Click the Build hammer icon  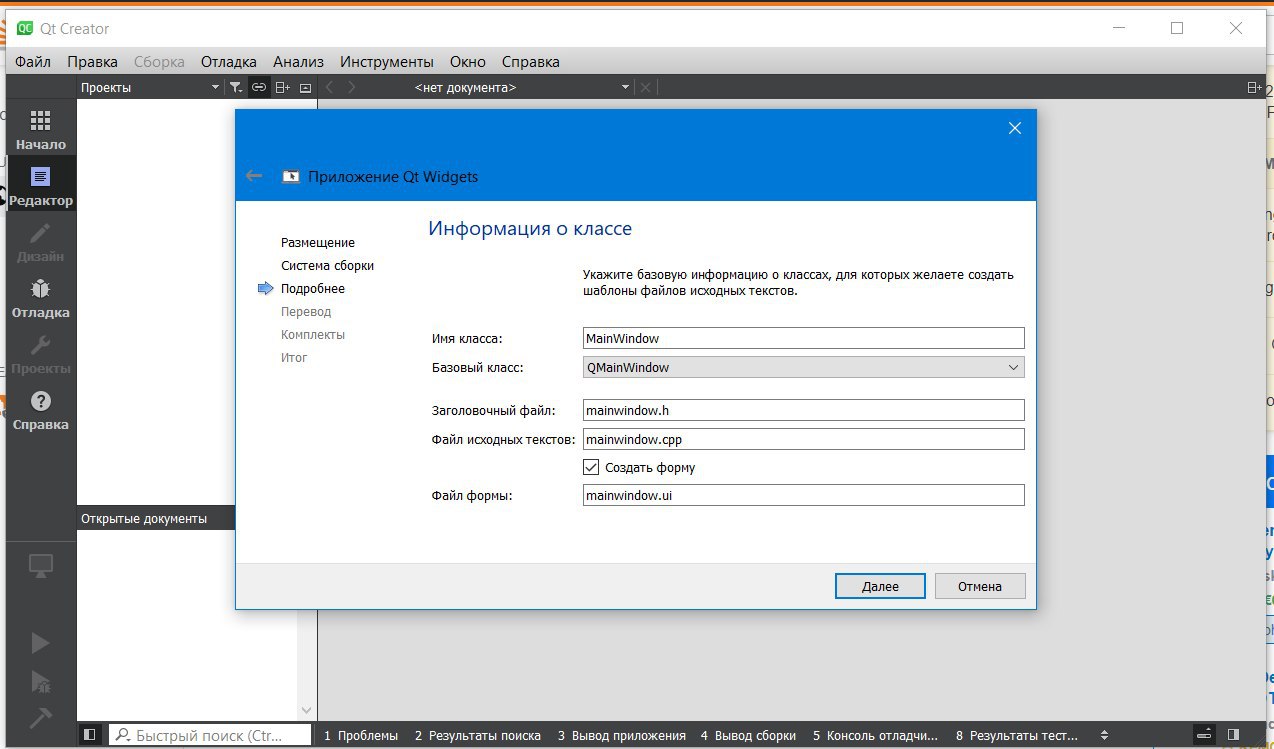pyautogui.click(x=40, y=718)
